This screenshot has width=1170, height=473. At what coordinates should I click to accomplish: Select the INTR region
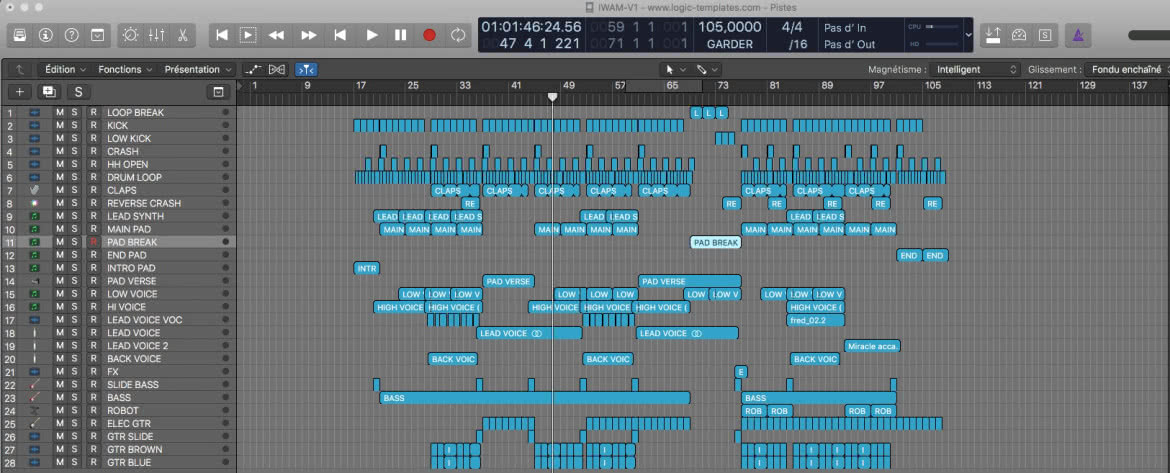366,268
